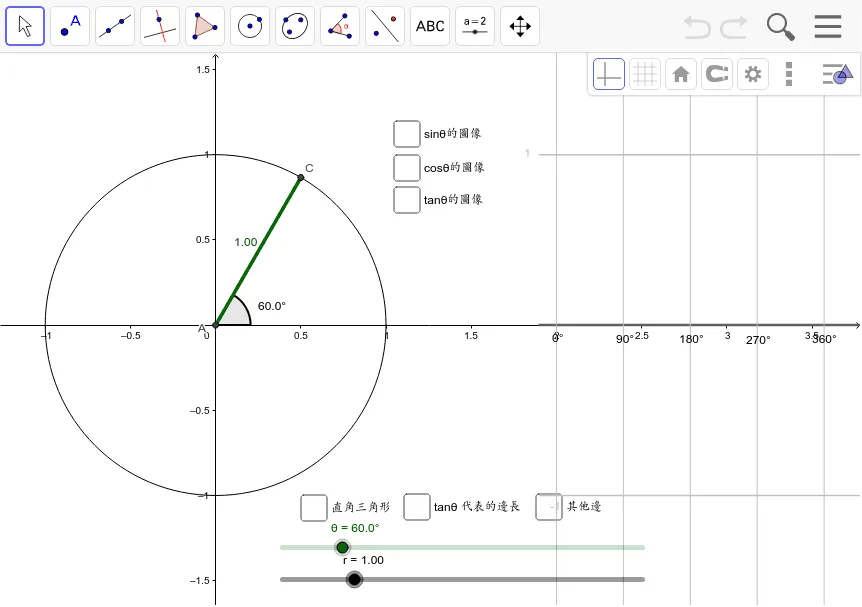Open the search magnifier
The height and width of the screenshot is (607, 862).
click(781, 27)
